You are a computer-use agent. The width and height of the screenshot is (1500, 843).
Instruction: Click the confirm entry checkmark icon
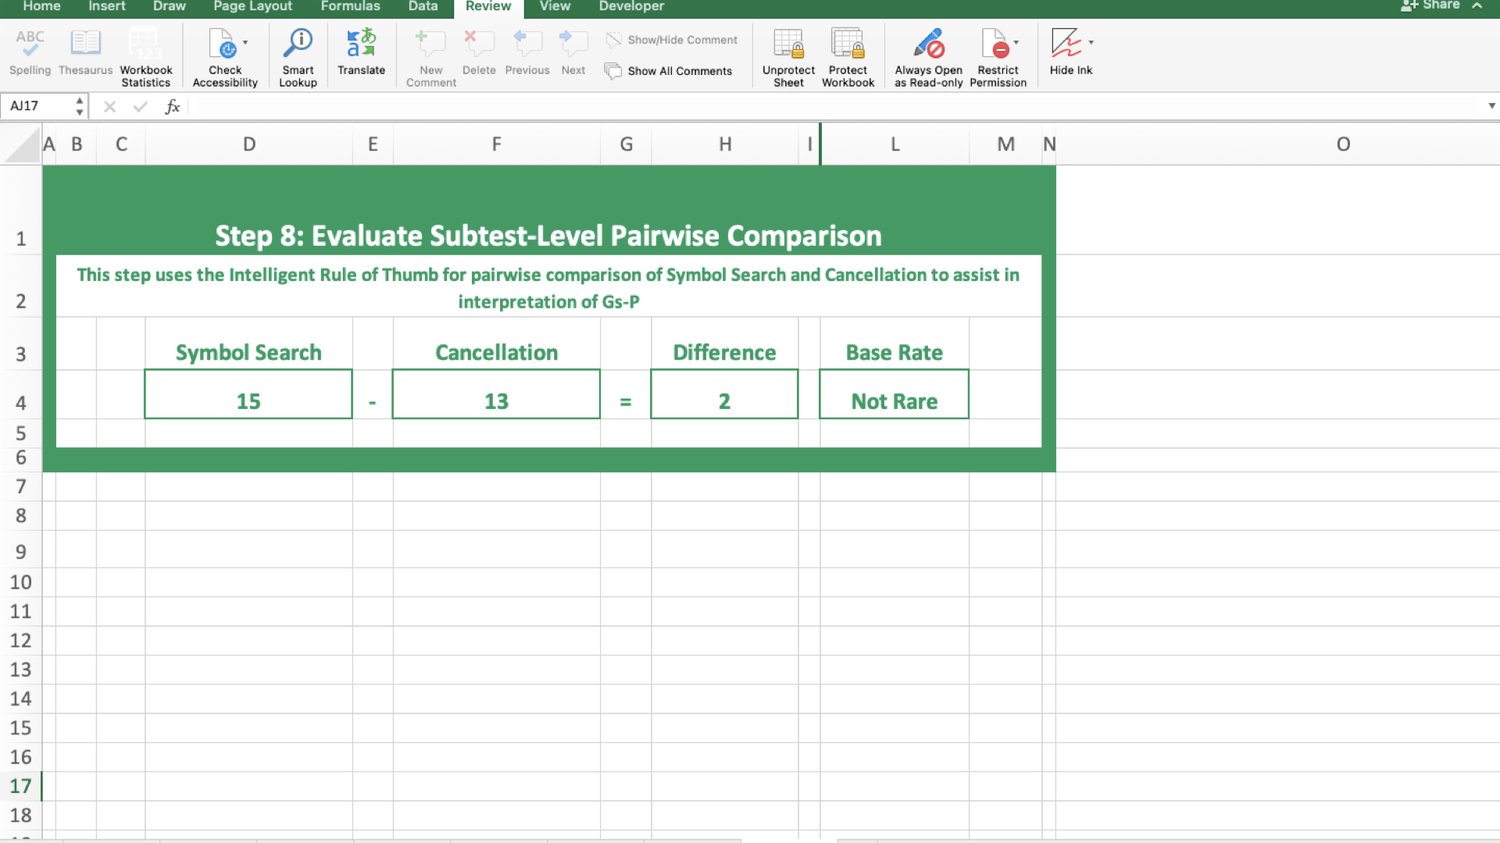click(140, 107)
